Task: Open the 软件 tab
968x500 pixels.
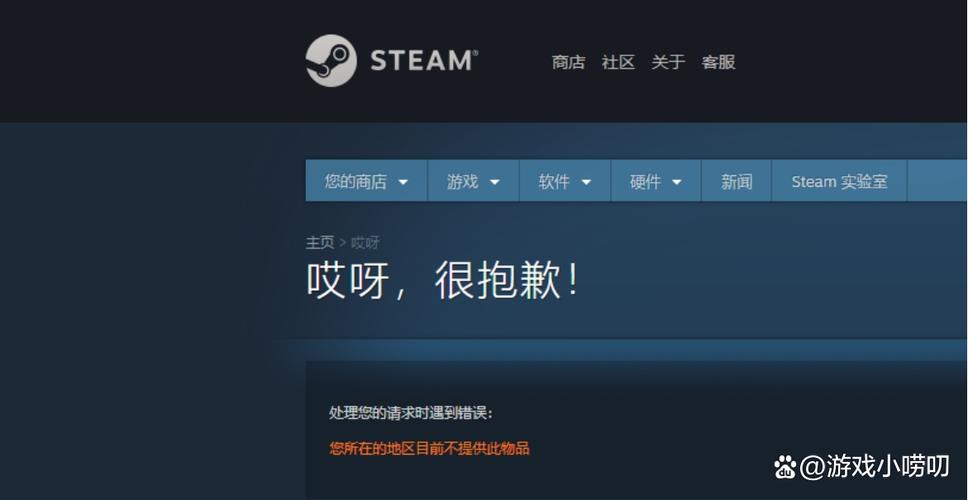Action: click(565, 181)
